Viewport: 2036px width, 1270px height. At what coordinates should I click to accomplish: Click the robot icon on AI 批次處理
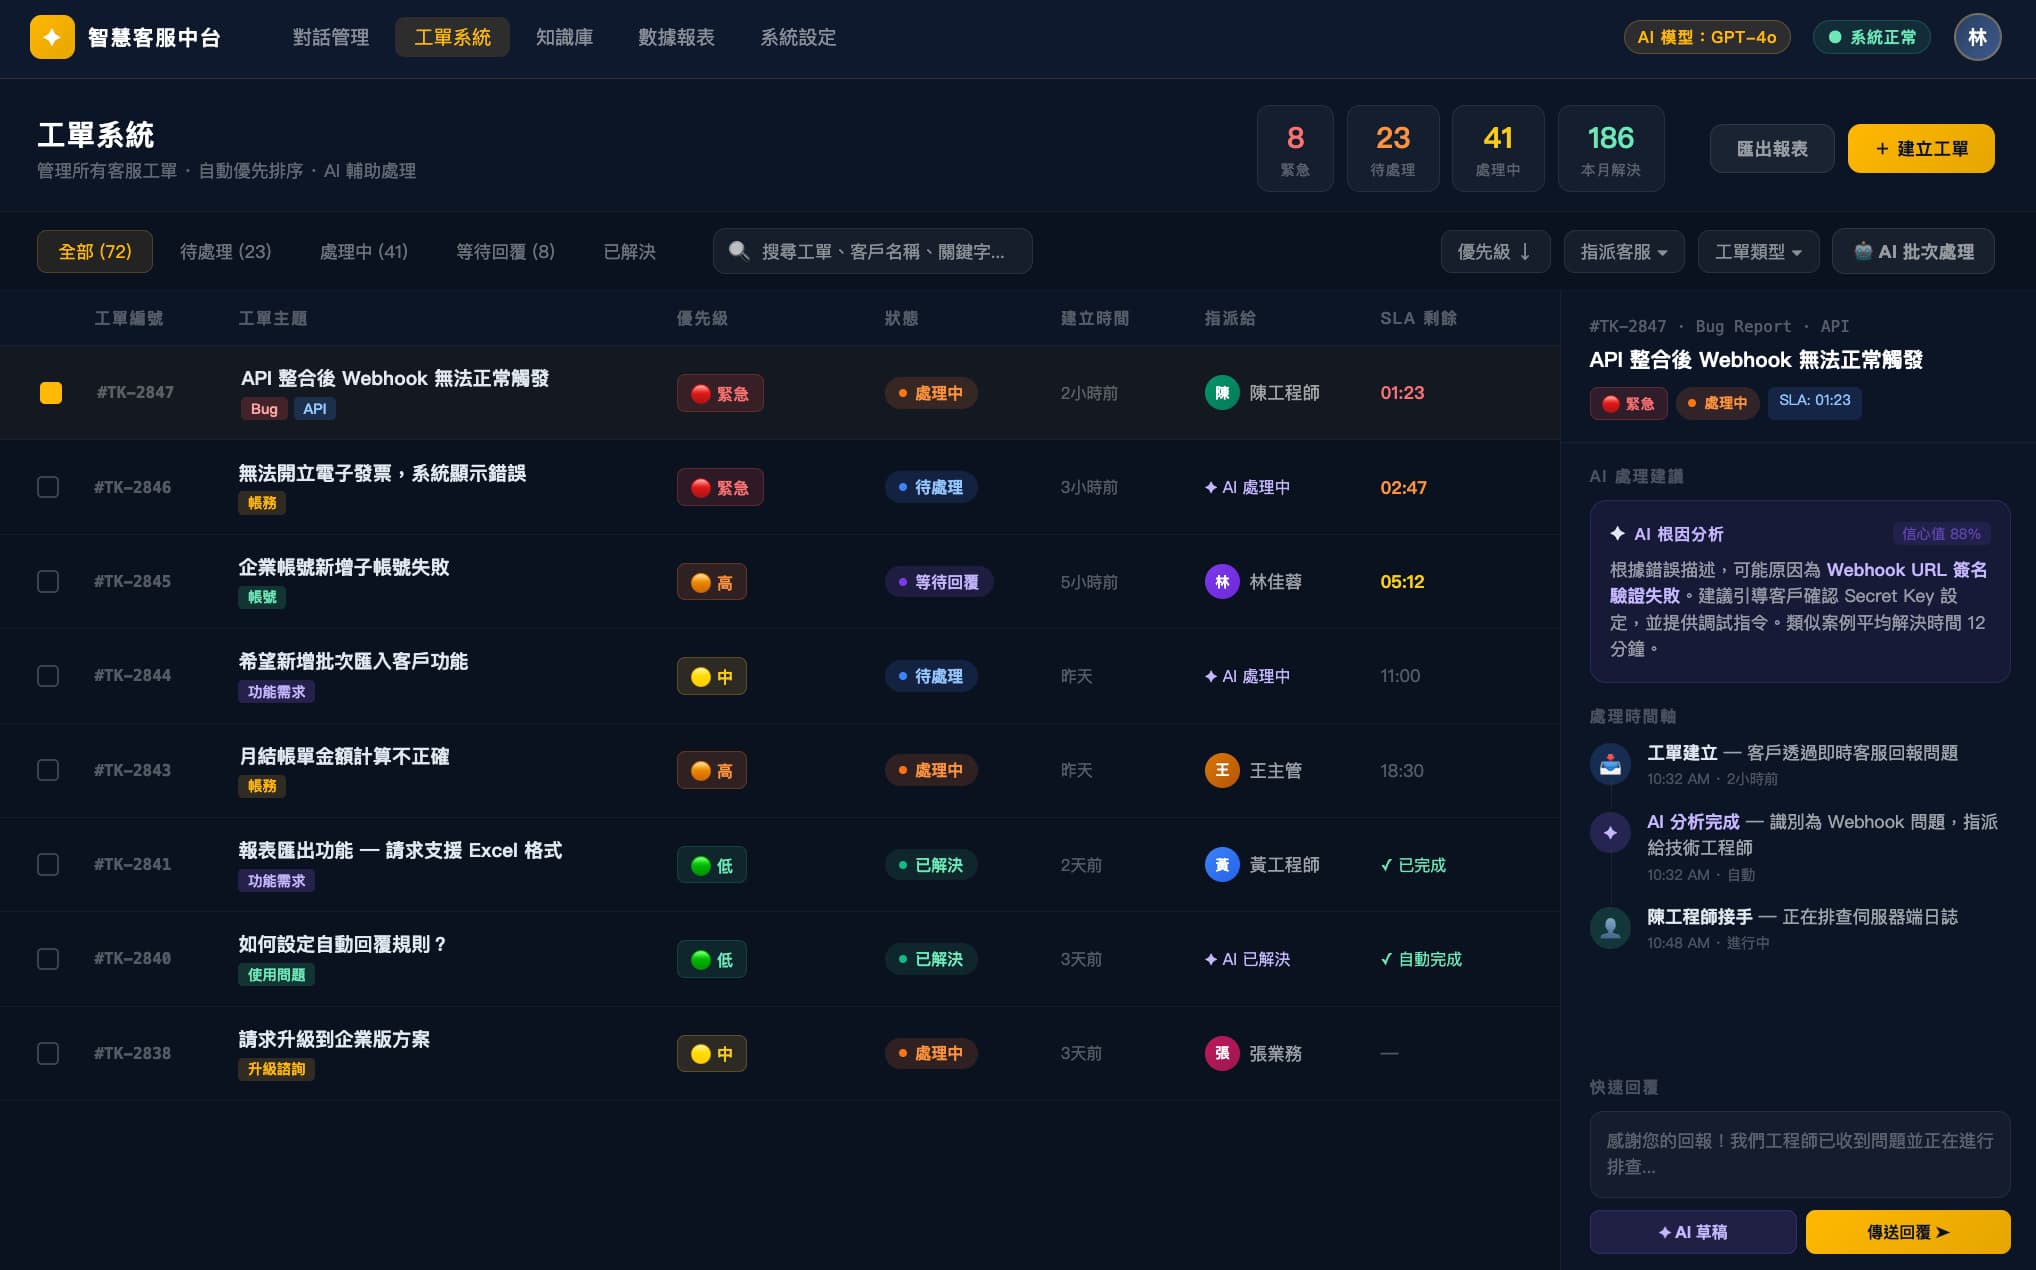coord(1862,251)
